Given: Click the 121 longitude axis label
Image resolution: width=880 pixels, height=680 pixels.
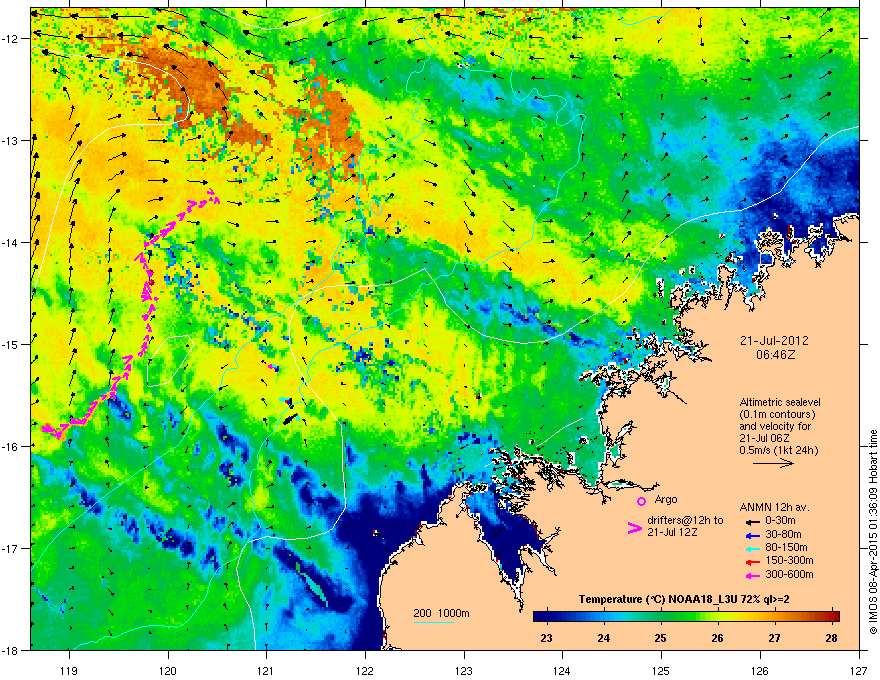Looking at the screenshot, I should 266,670.
